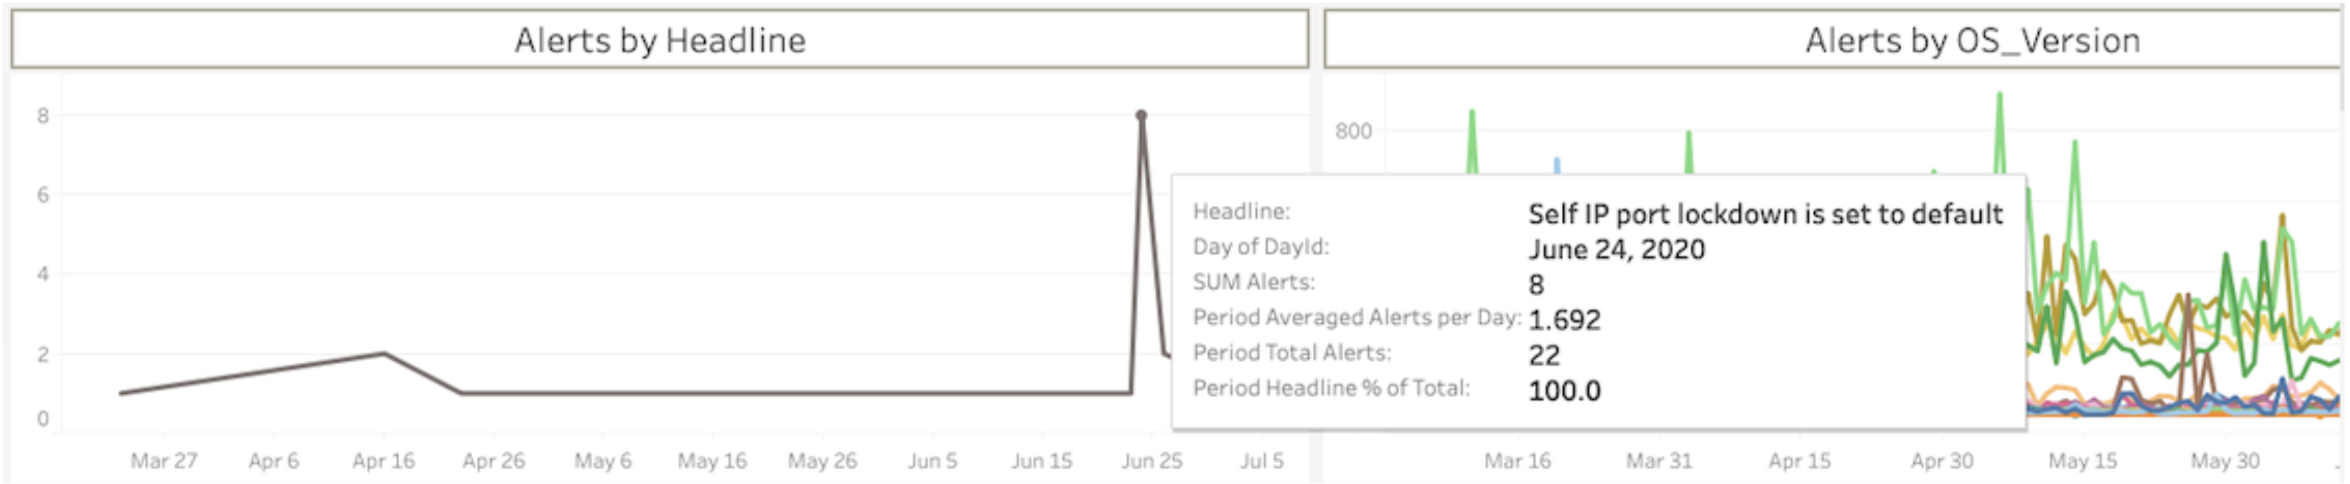Click the tallest green spike in the OS_Version chart
The height and width of the screenshot is (484, 2350).
point(2000,96)
